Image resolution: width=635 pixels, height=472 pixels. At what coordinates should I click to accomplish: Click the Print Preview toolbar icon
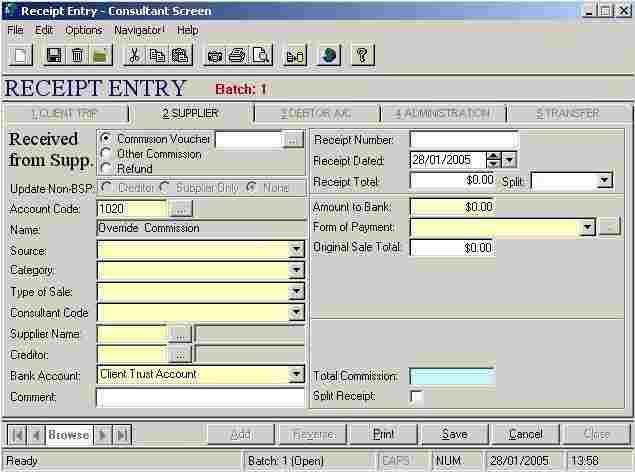pos(260,55)
